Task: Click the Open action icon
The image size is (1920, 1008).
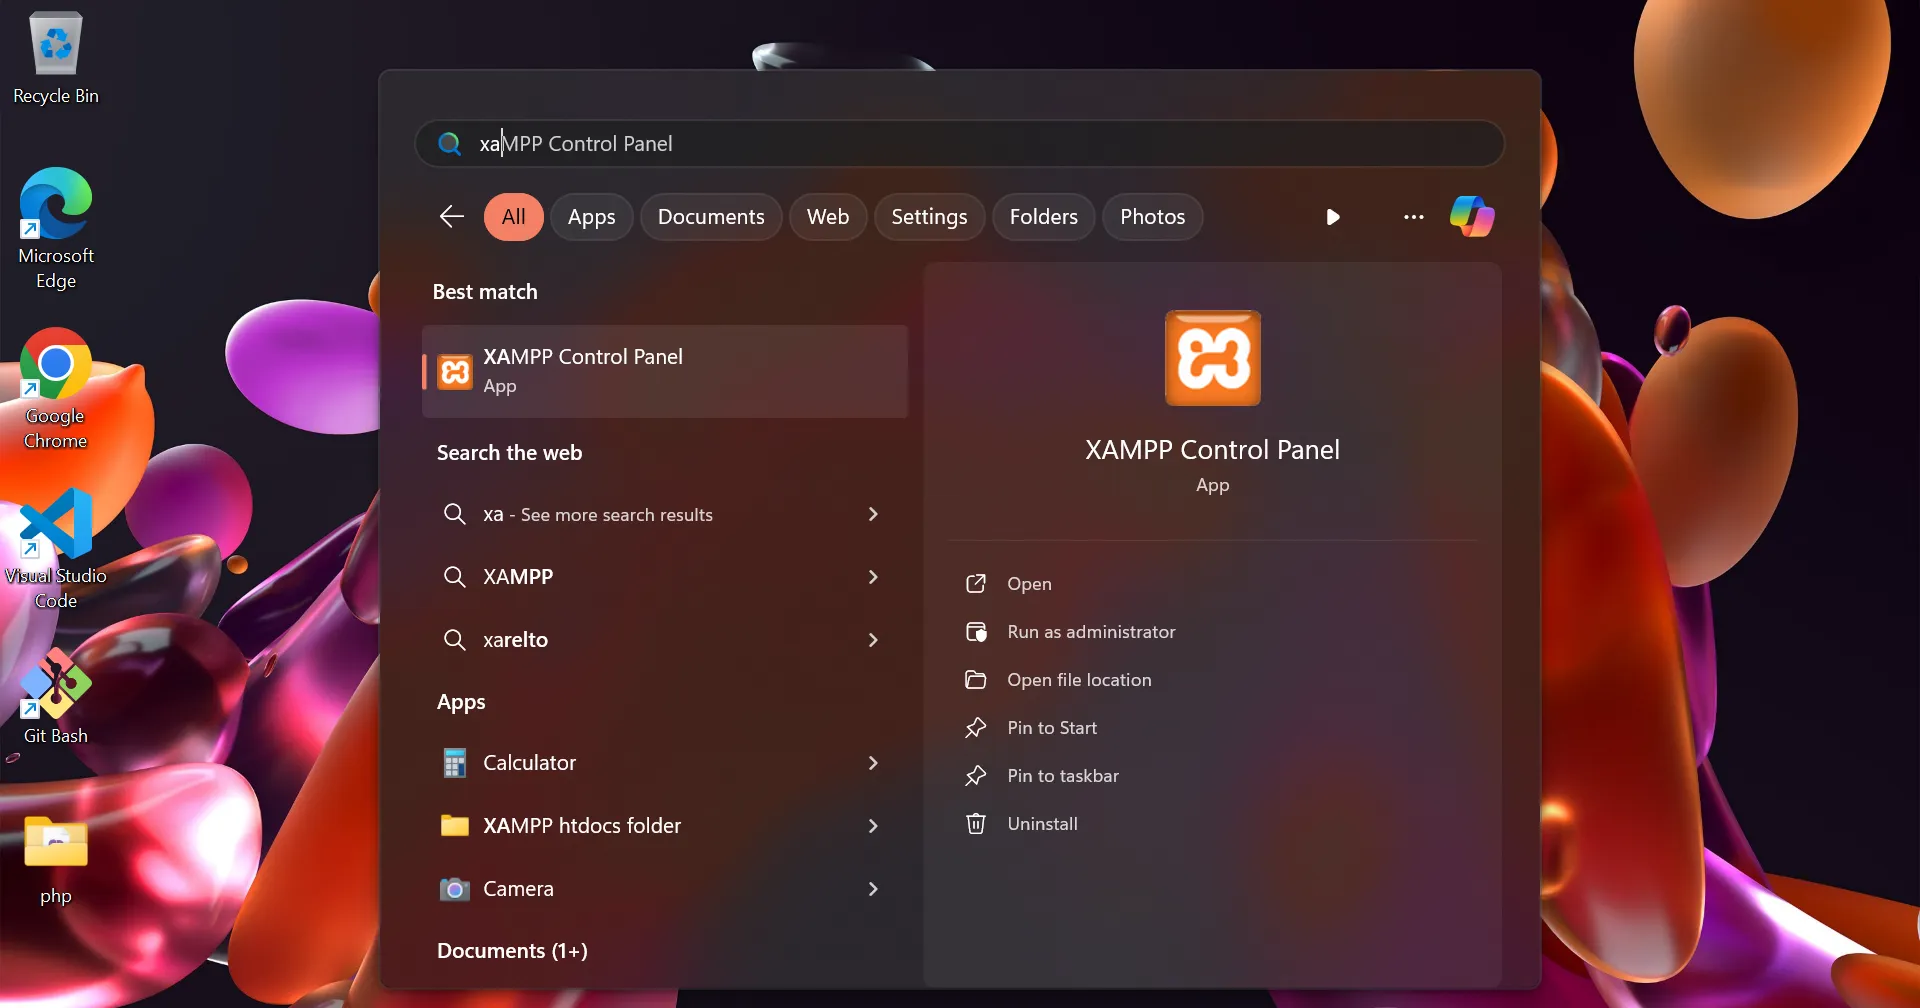Action: pos(976,584)
